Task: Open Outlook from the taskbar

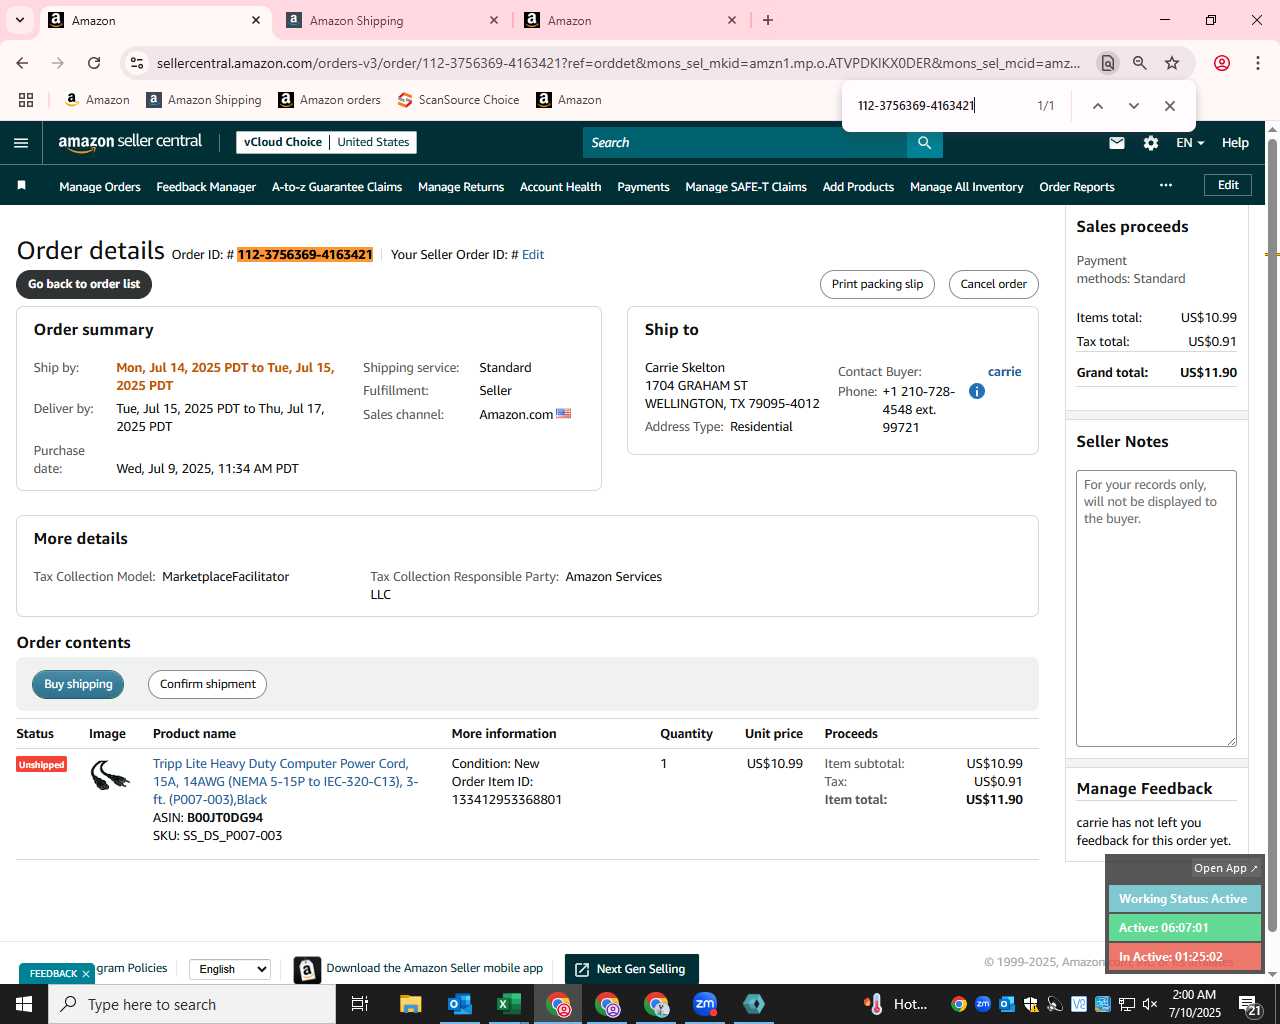Action: [x=459, y=1004]
